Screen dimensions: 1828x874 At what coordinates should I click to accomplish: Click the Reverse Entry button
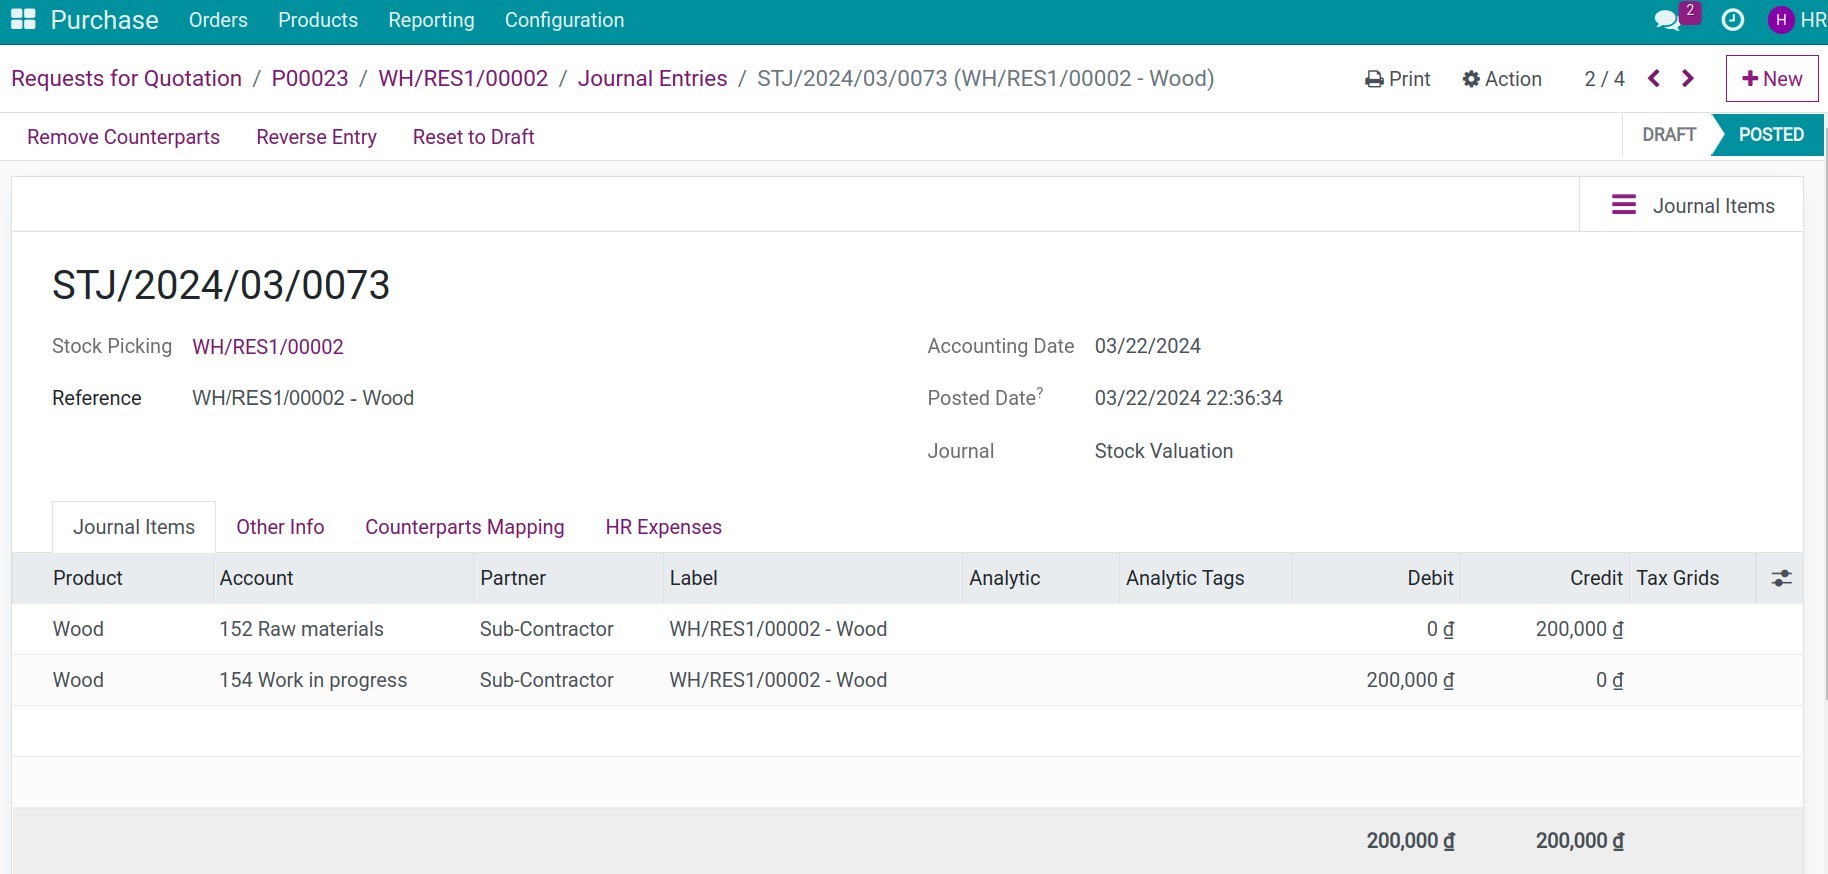coord(316,137)
